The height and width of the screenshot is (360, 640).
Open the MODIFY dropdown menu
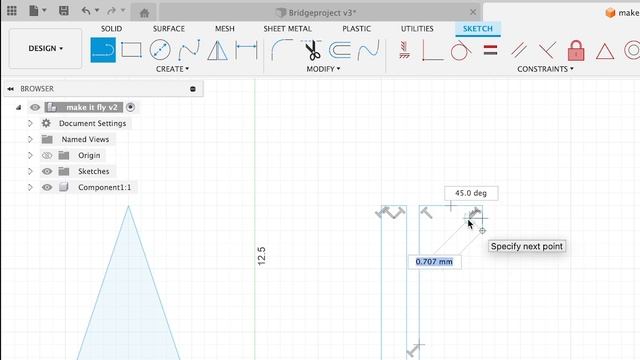click(323, 69)
